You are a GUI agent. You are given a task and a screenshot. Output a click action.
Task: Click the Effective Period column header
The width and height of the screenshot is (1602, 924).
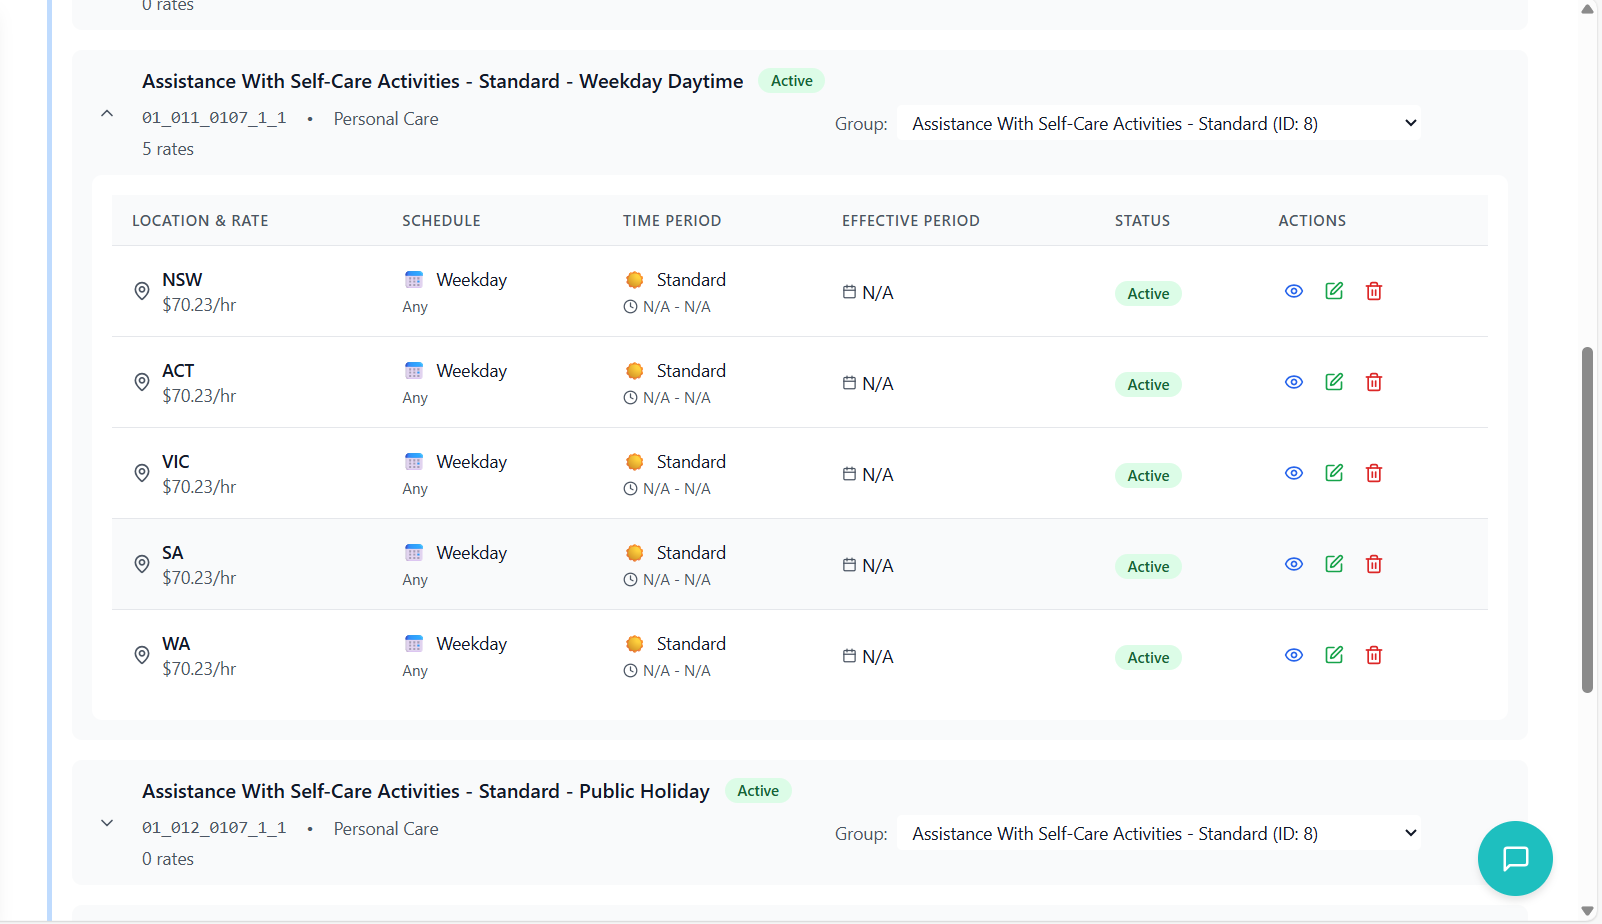(x=910, y=221)
